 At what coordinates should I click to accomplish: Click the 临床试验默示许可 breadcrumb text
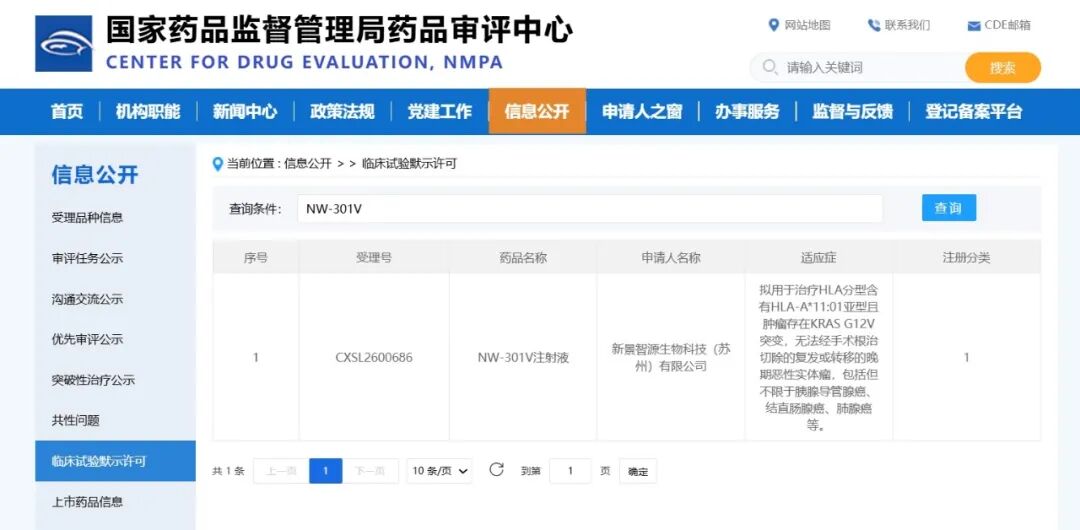409,164
